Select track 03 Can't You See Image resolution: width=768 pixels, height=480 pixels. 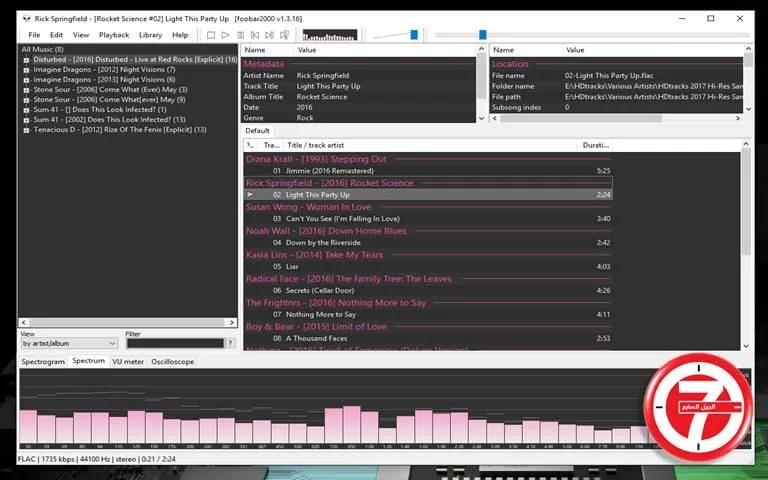428,219
